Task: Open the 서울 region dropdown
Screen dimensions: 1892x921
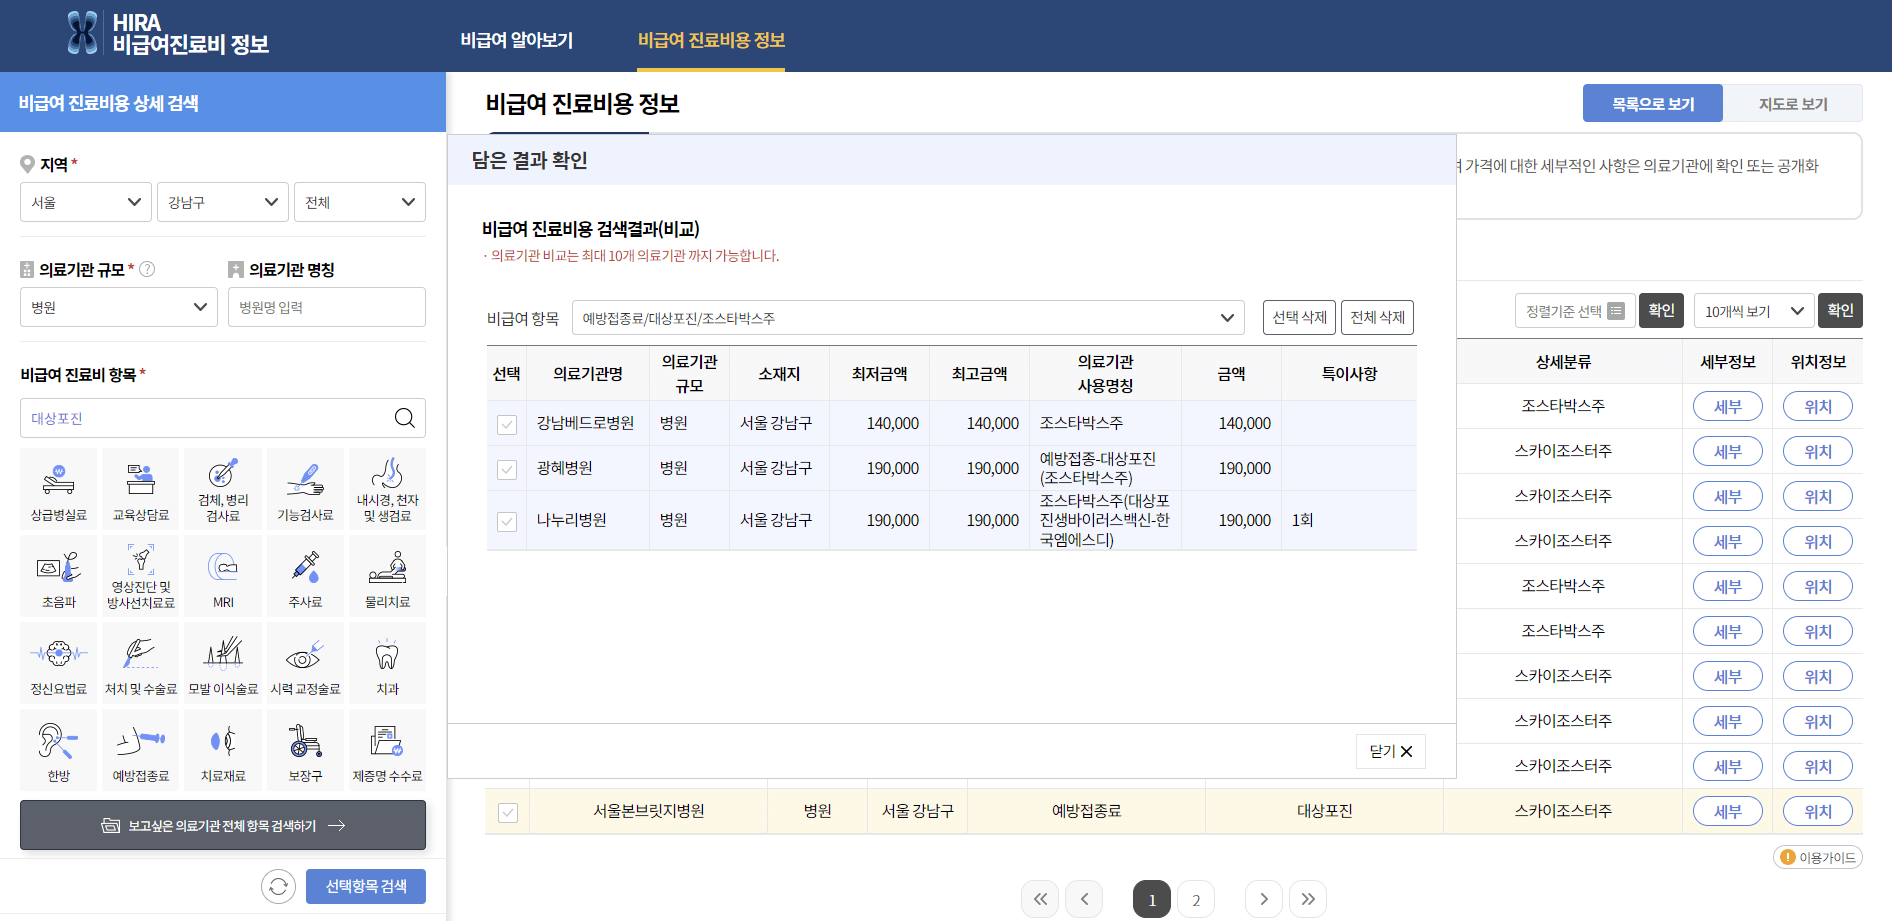Action: pos(86,202)
